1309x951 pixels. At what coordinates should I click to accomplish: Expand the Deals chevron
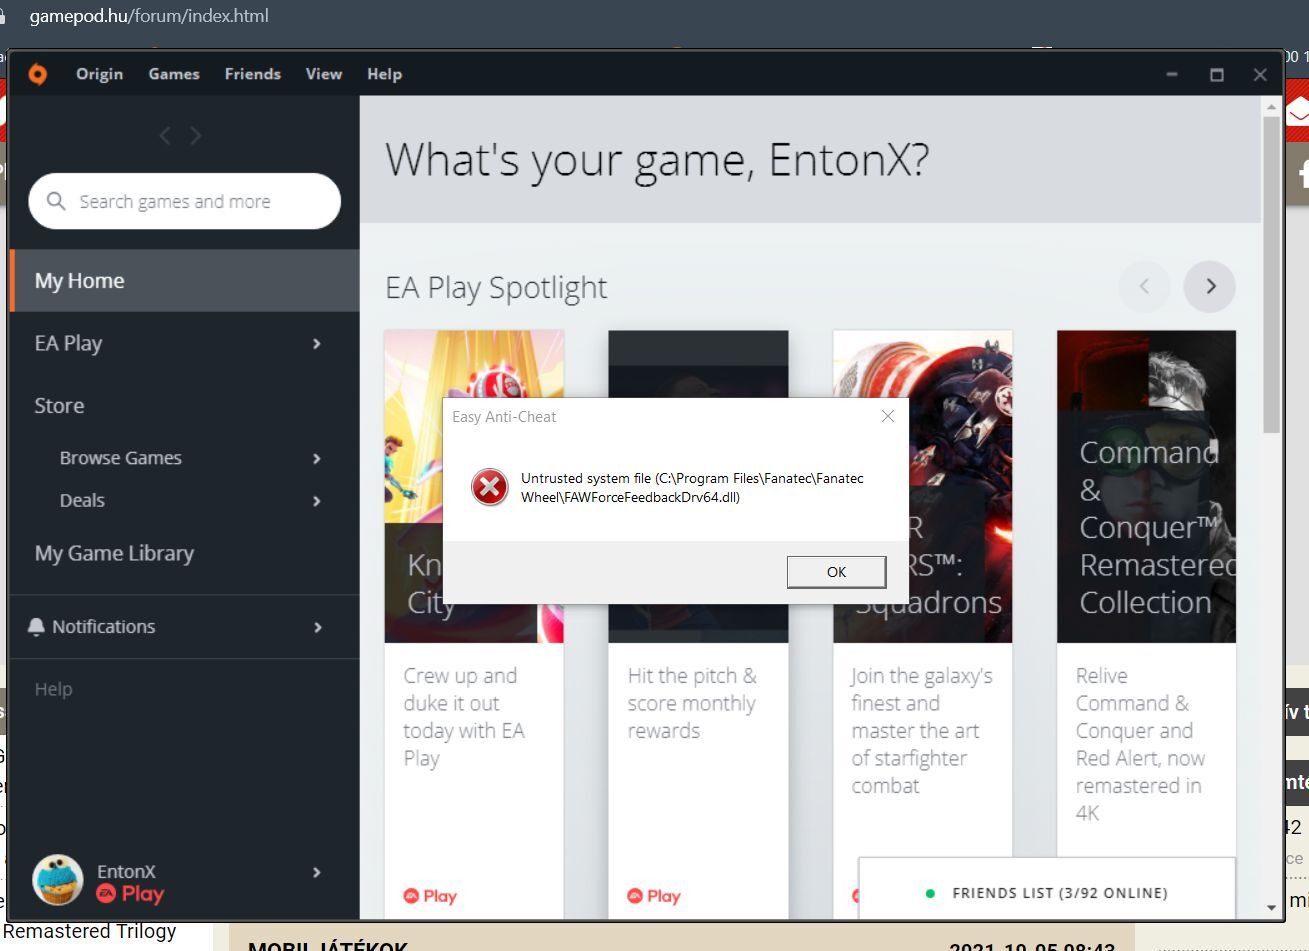pyautogui.click(x=316, y=500)
